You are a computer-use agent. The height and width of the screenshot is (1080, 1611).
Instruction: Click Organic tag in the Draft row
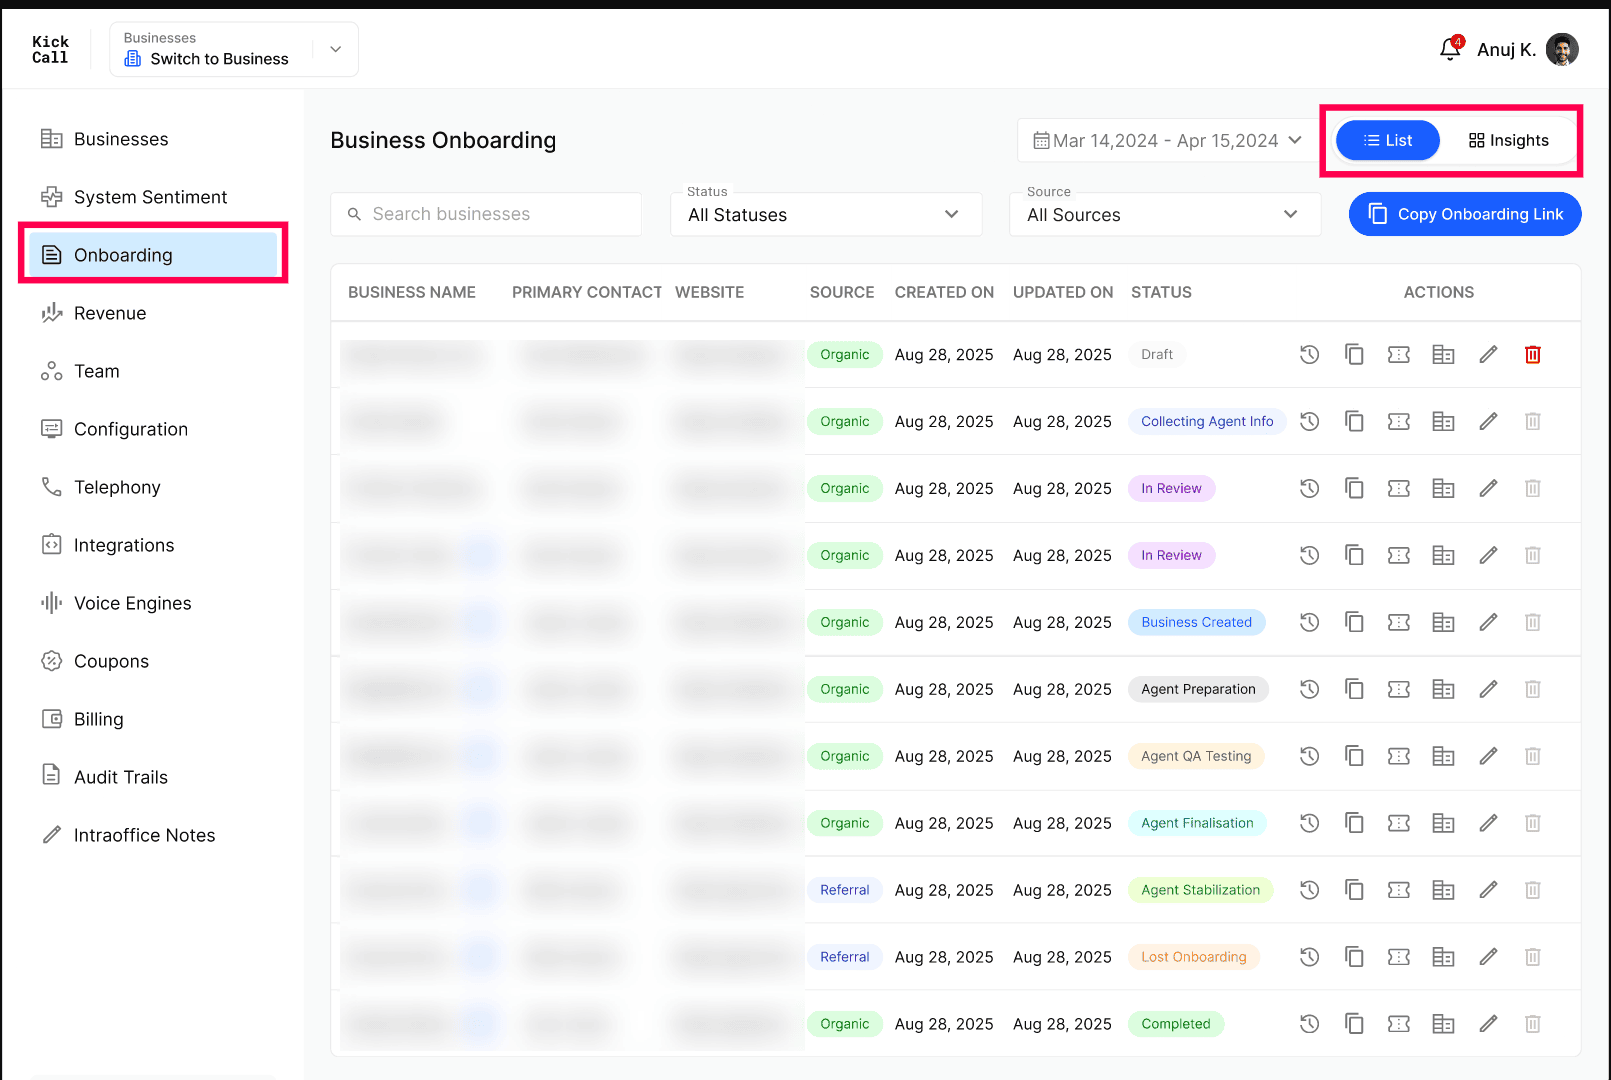(x=845, y=354)
